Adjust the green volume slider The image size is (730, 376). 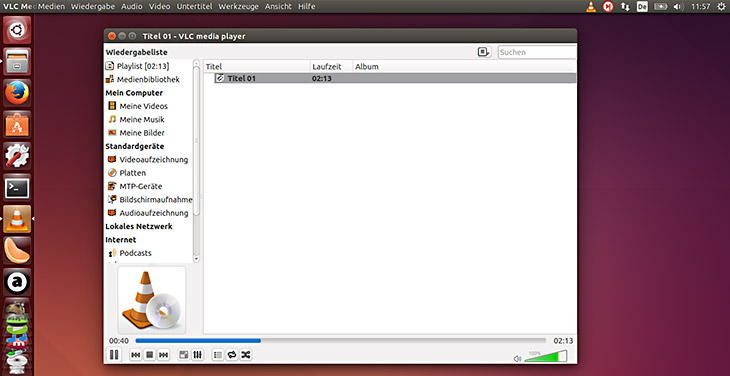click(546, 356)
